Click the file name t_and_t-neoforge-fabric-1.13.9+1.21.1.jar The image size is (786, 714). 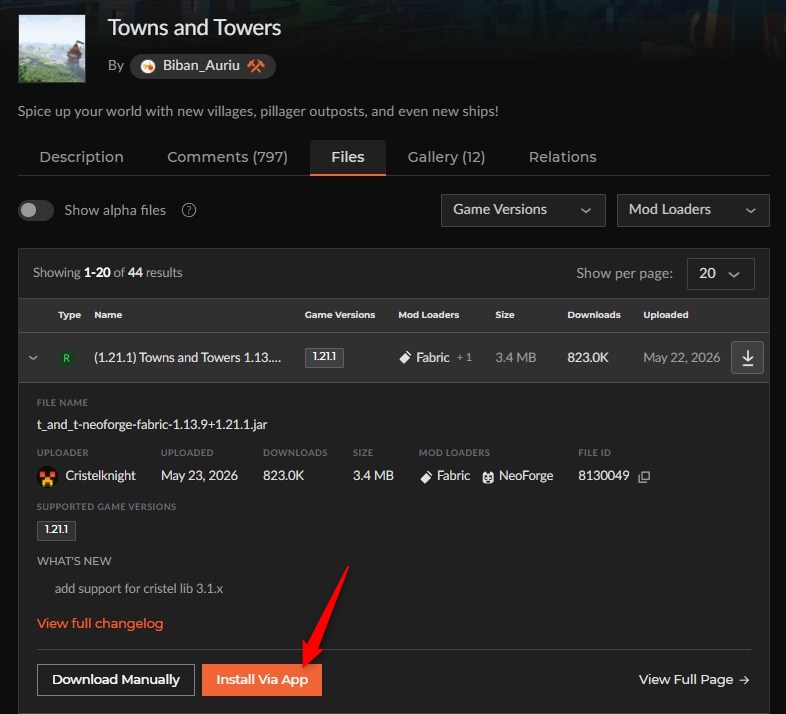point(152,425)
